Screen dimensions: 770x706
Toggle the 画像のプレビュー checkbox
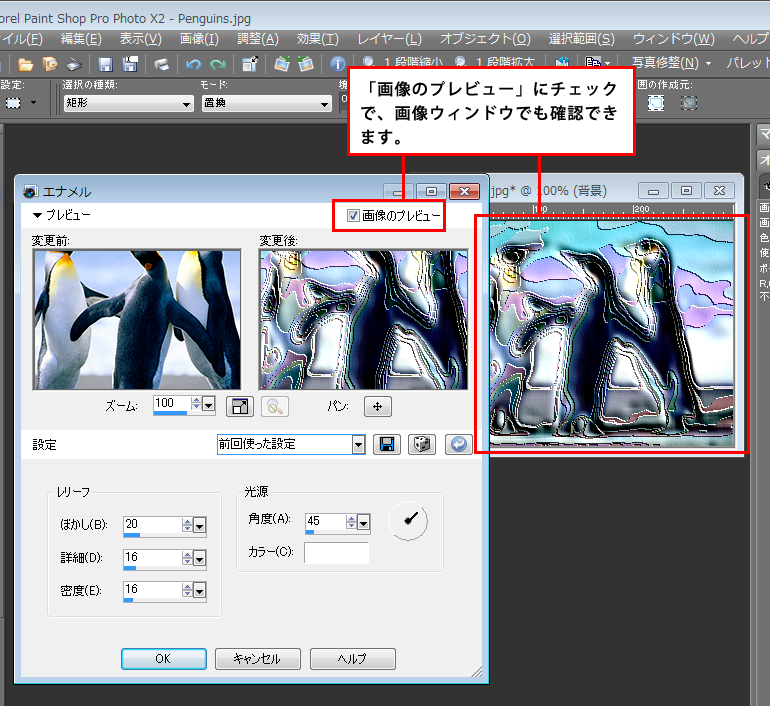pos(353,216)
